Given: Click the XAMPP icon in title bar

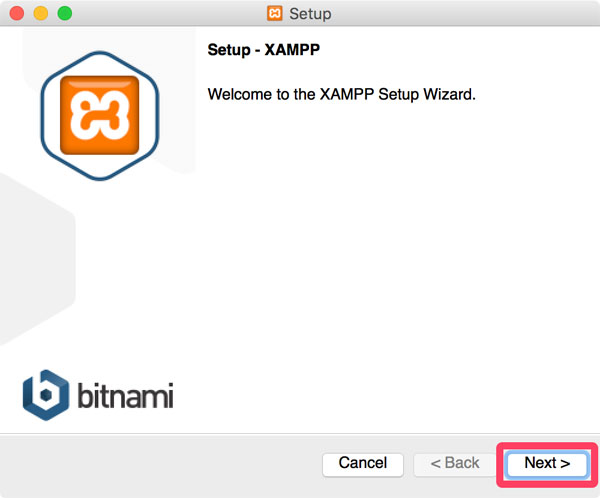Looking at the screenshot, I should click(274, 13).
